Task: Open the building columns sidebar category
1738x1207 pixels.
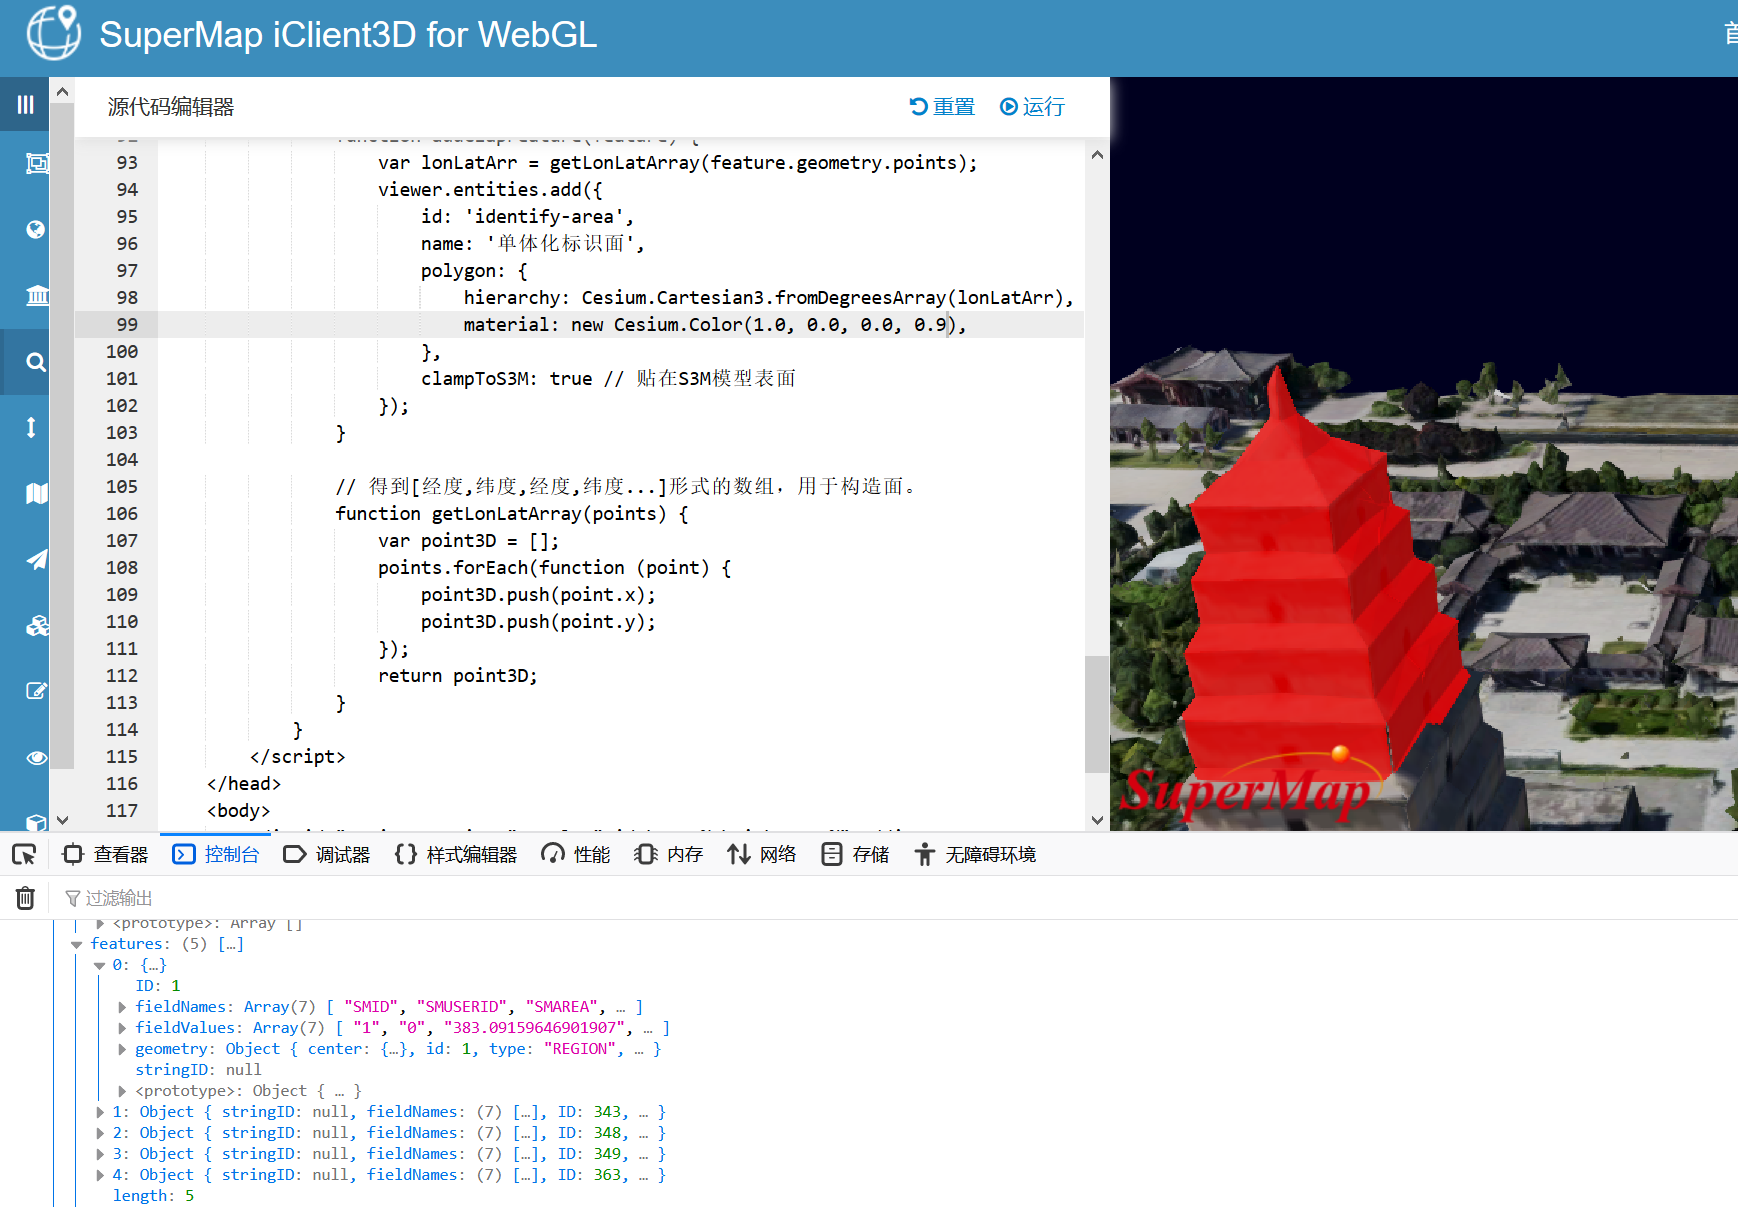Action: (x=37, y=295)
